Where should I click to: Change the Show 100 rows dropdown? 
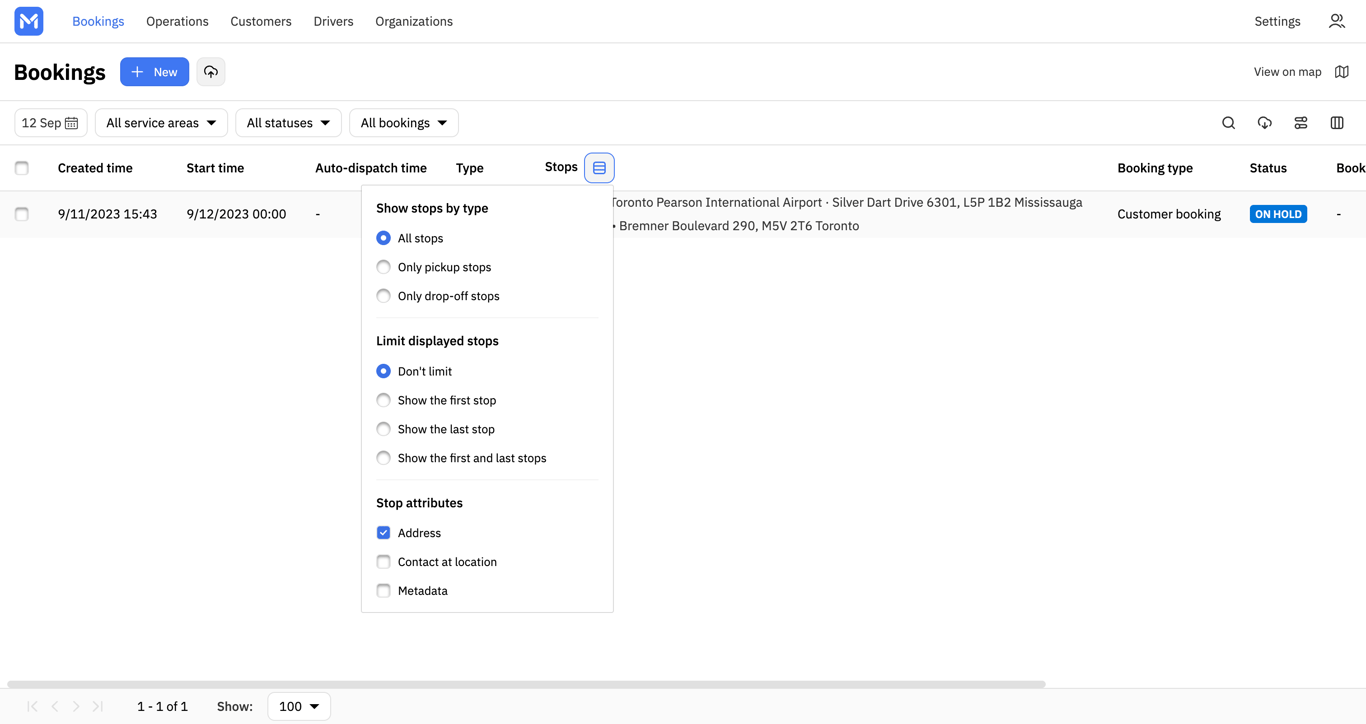299,706
